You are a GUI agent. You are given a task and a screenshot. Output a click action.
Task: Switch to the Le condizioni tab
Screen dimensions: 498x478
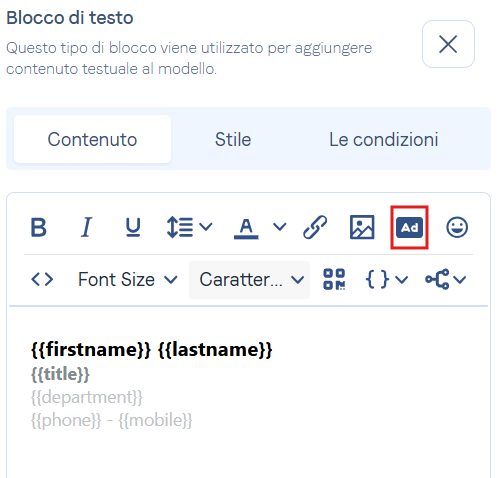click(384, 139)
